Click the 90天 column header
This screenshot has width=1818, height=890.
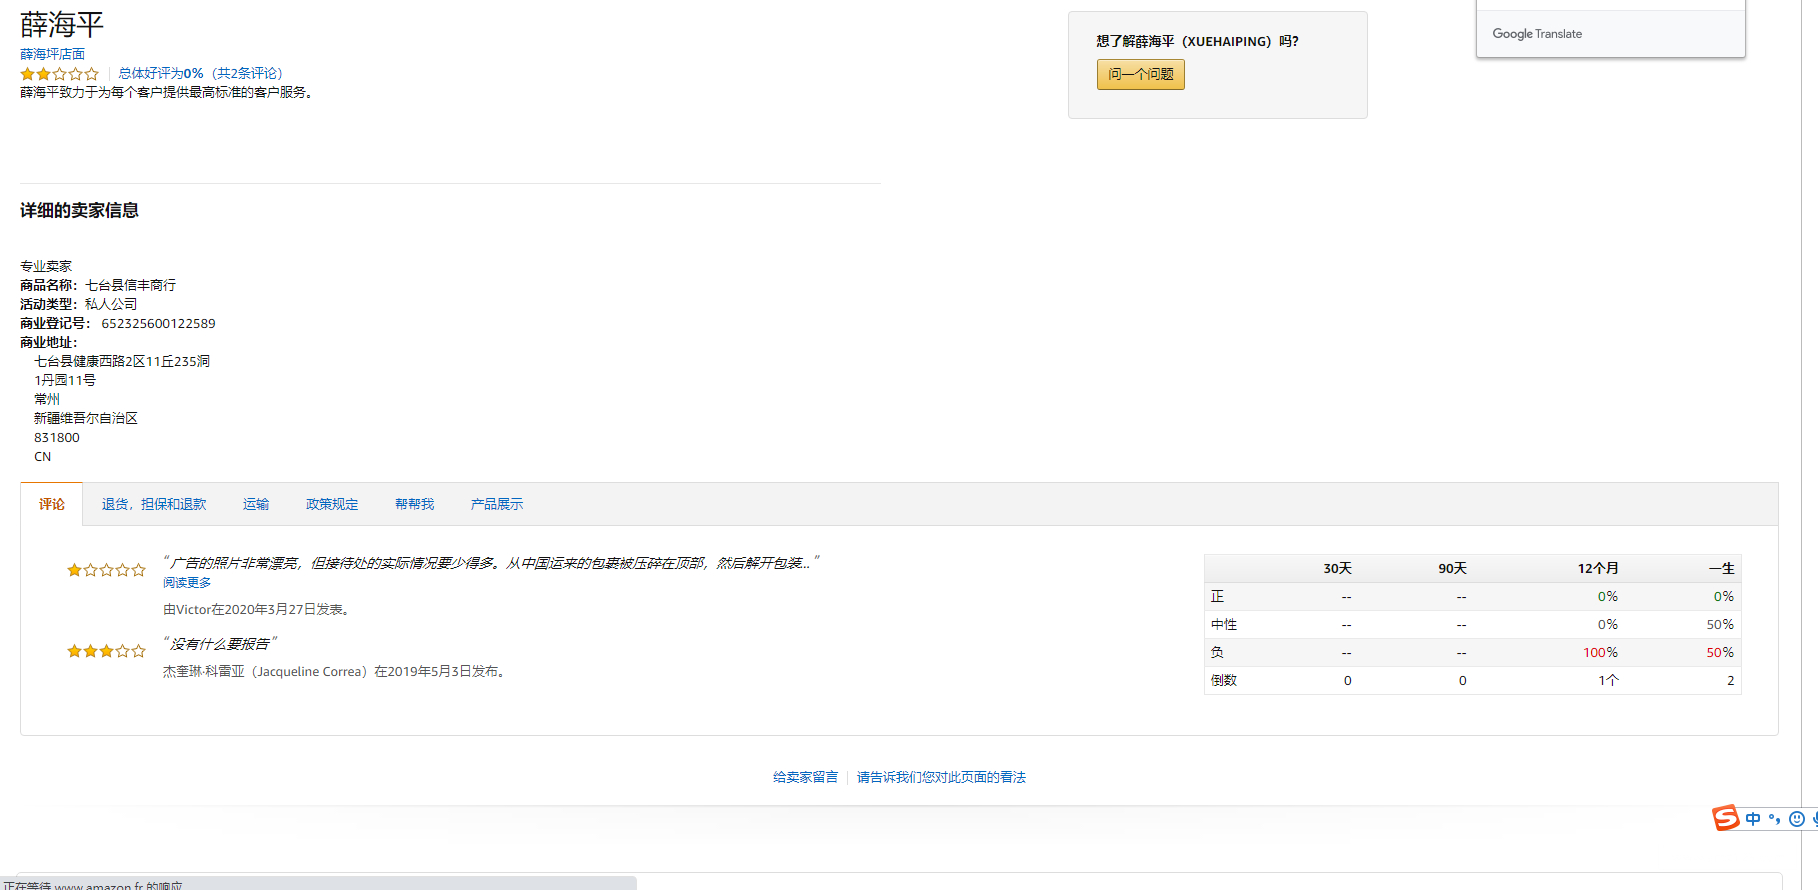(x=1452, y=568)
